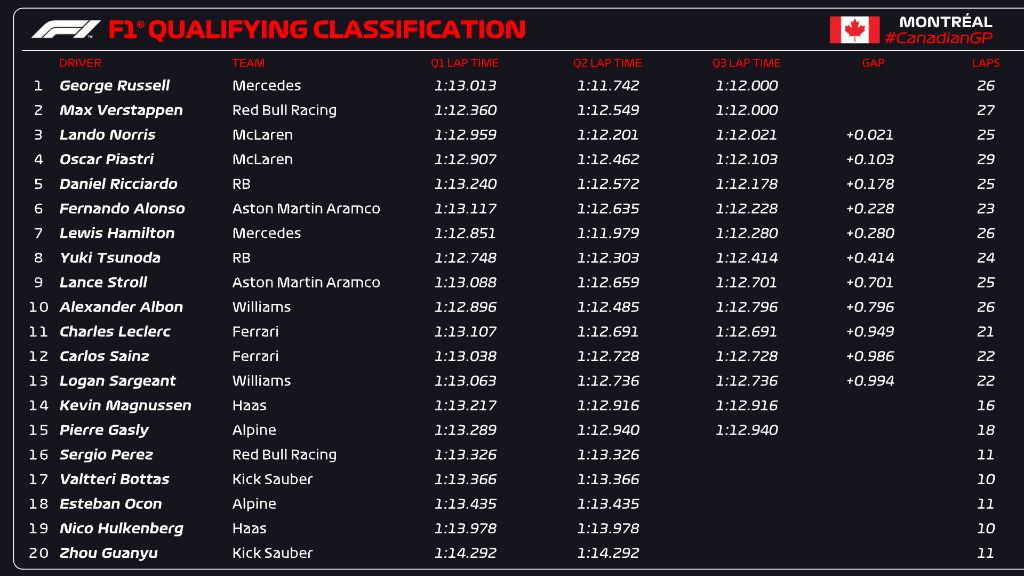
Task: Click driver name George Russell
Action: [114, 86]
